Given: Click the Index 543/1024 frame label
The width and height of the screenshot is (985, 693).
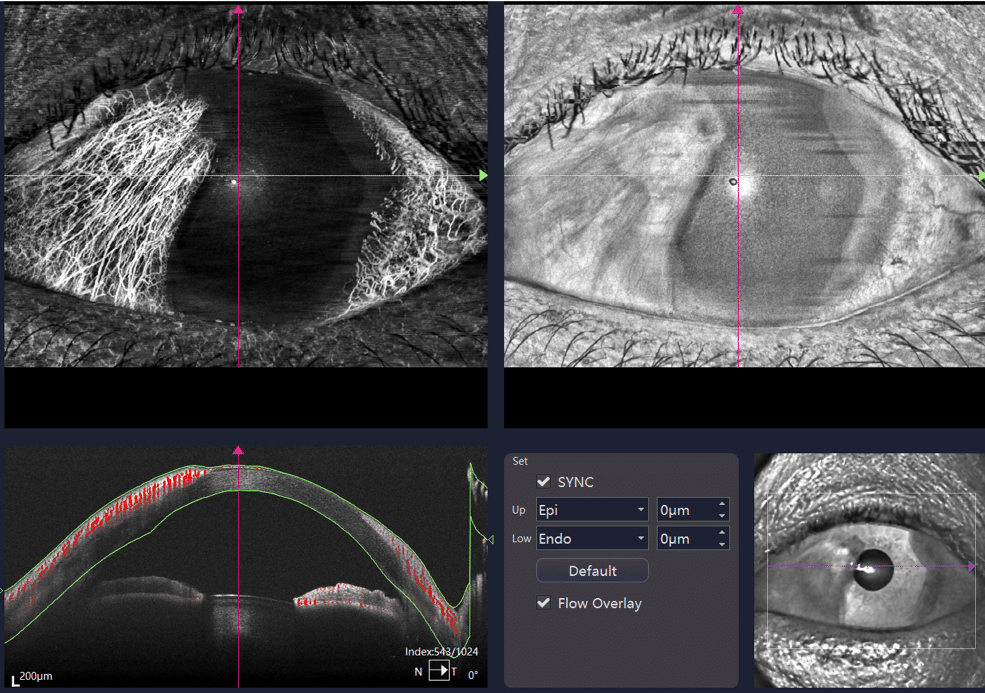Looking at the screenshot, I should coord(441,652).
